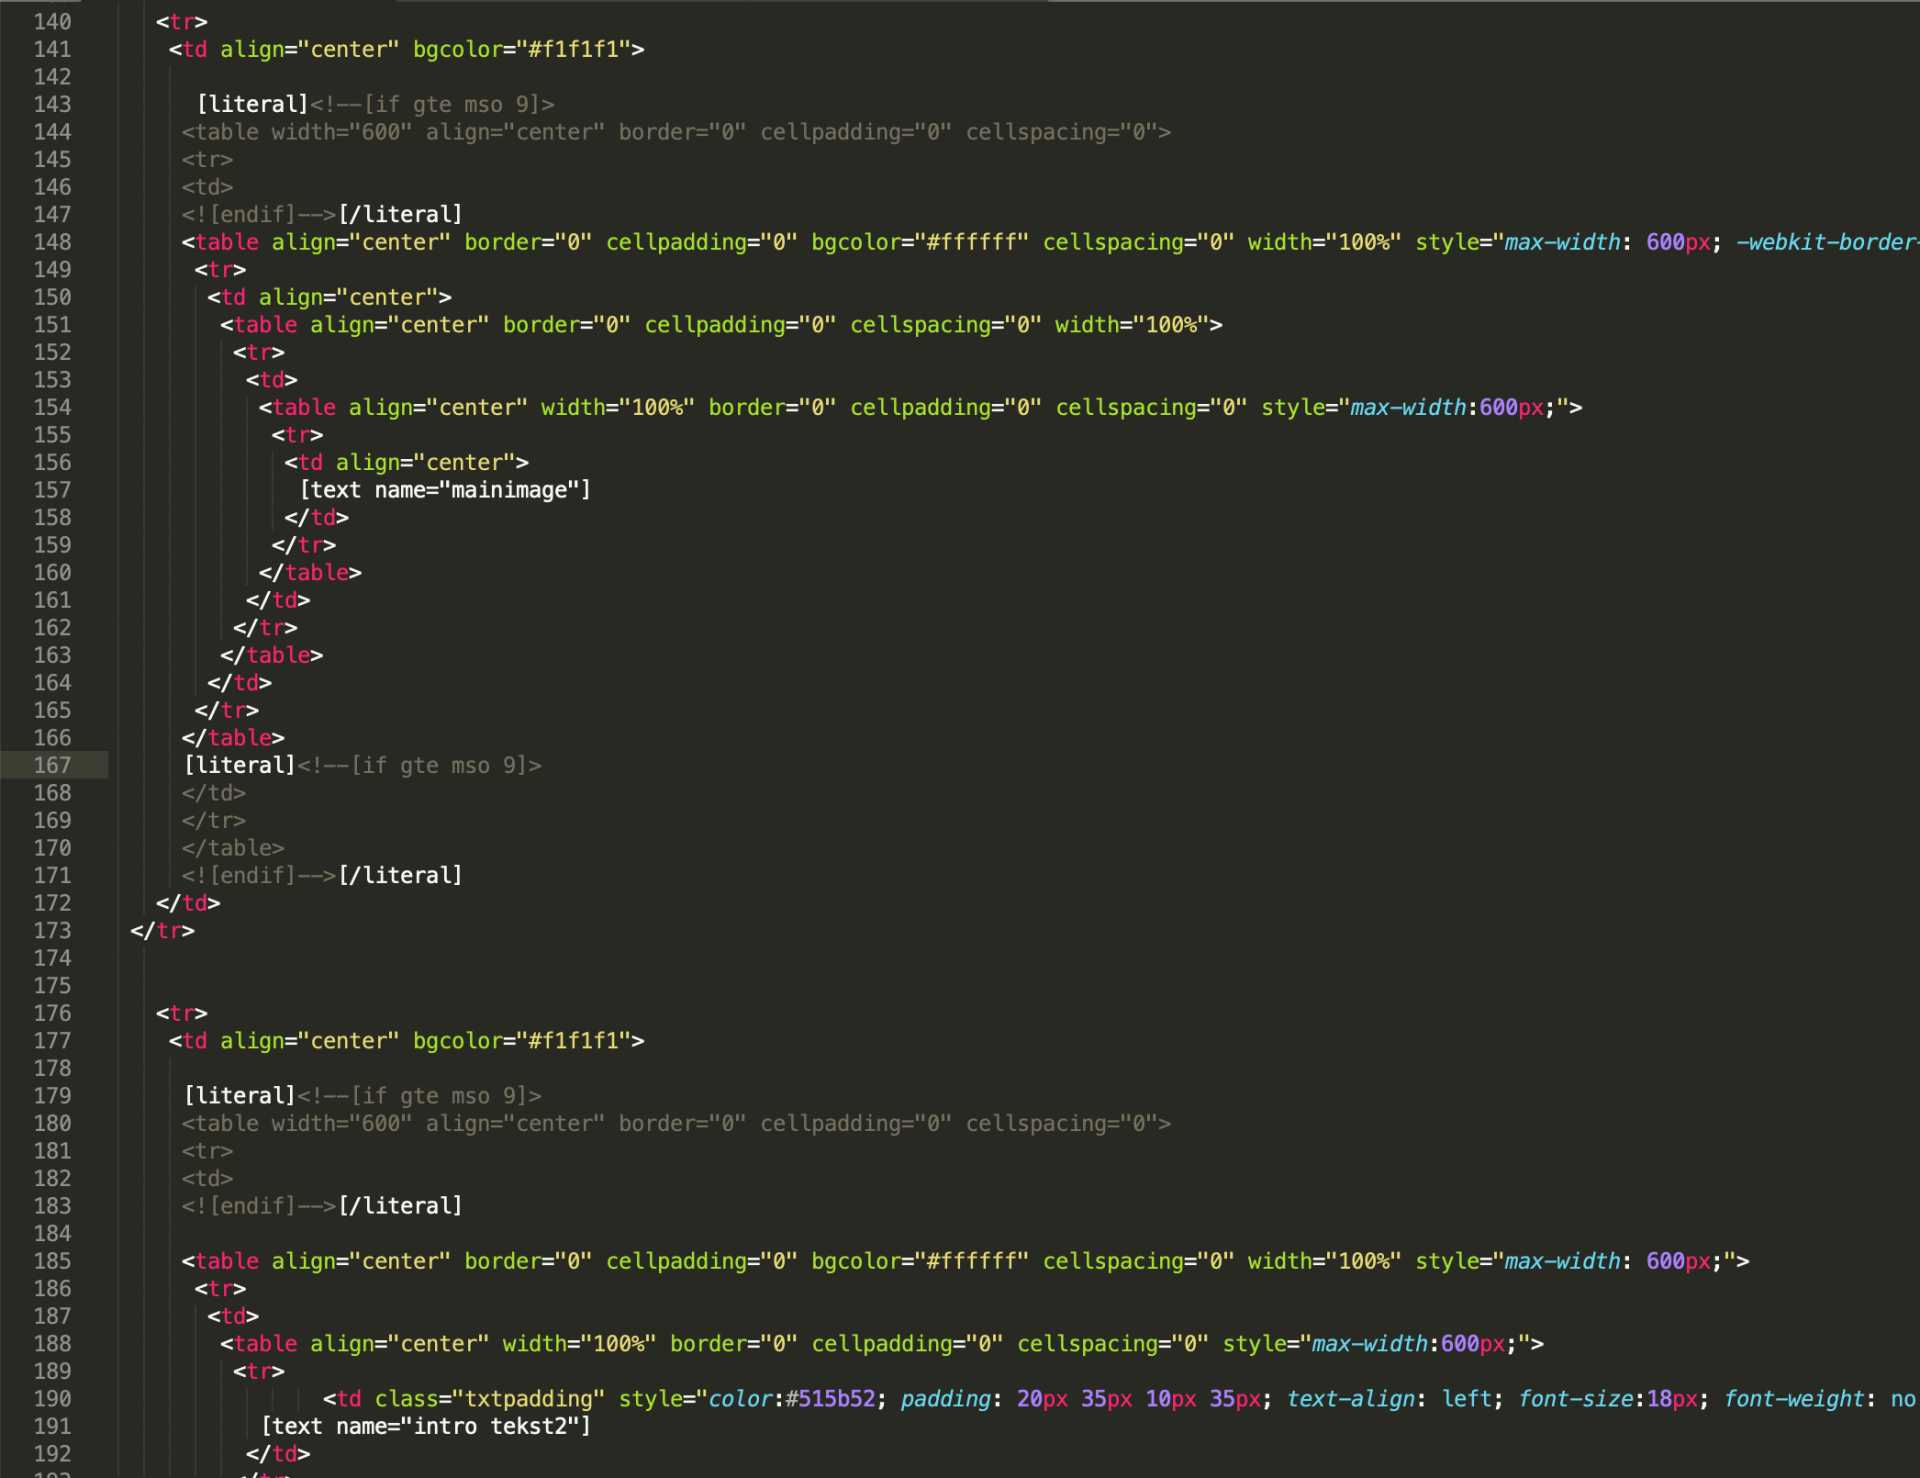This screenshot has height=1478, width=1920.
Task: Place cursor in [text name="mainimage"] placeholder
Action: [445, 490]
